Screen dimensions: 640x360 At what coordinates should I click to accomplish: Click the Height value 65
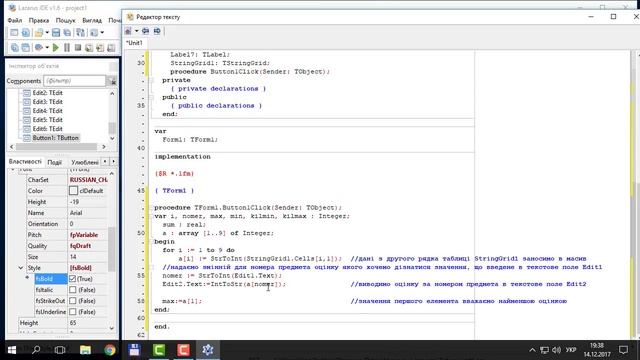73,323
